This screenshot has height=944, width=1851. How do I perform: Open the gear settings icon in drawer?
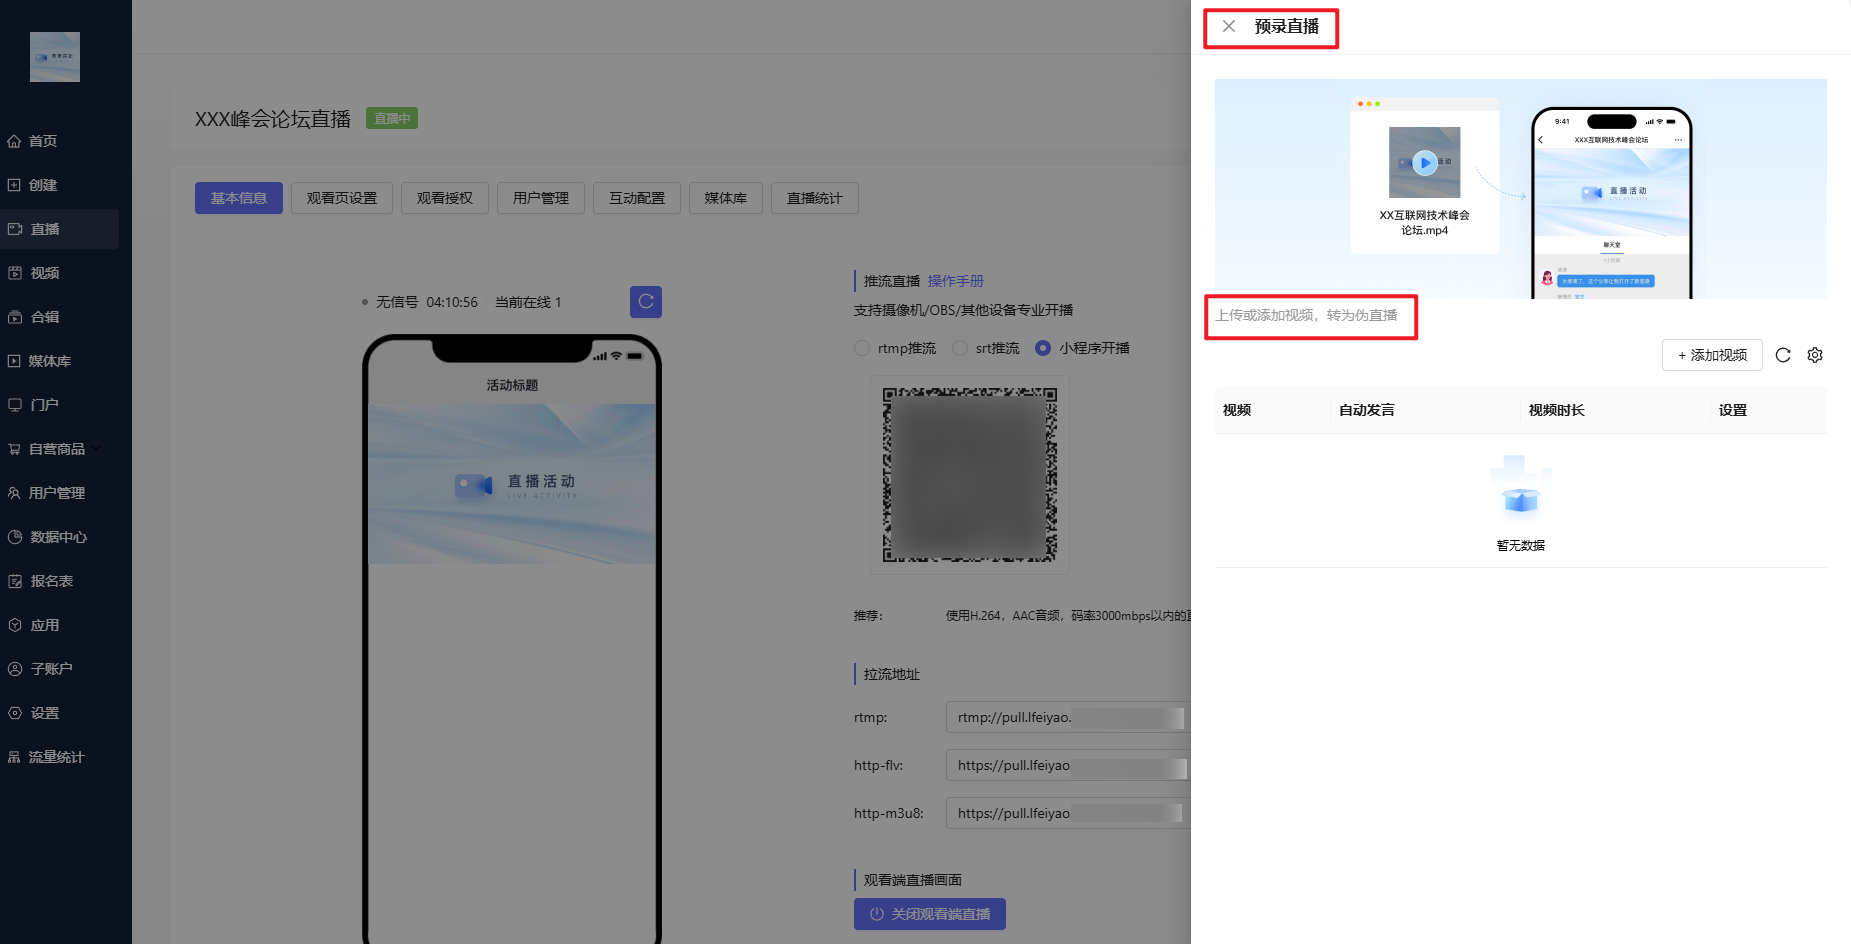click(1815, 355)
